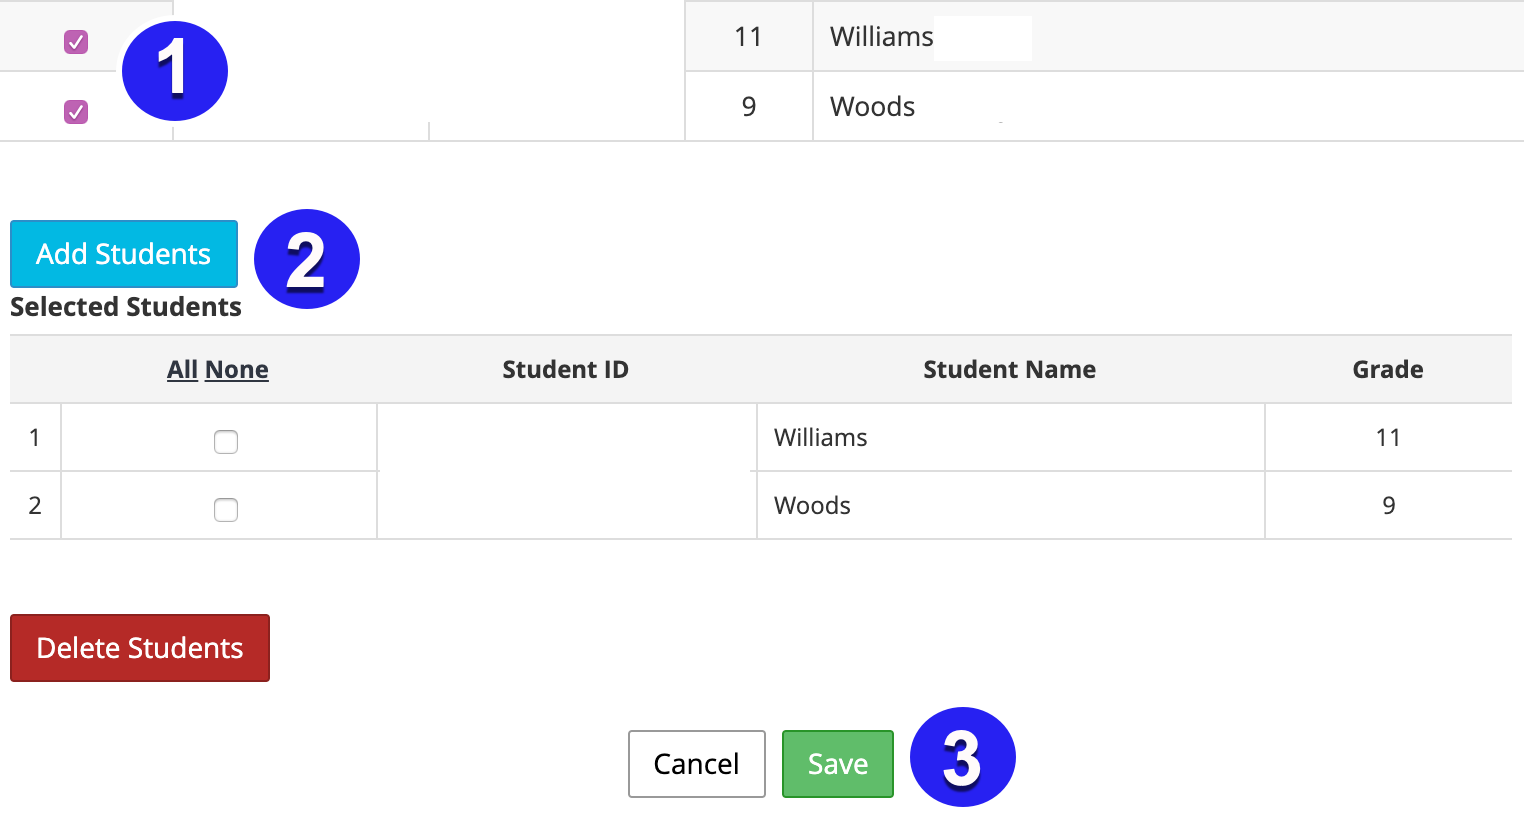1524x814 pixels.
Task: Uncheck the purple checkbox in Woods row
Action: tap(76, 112)
